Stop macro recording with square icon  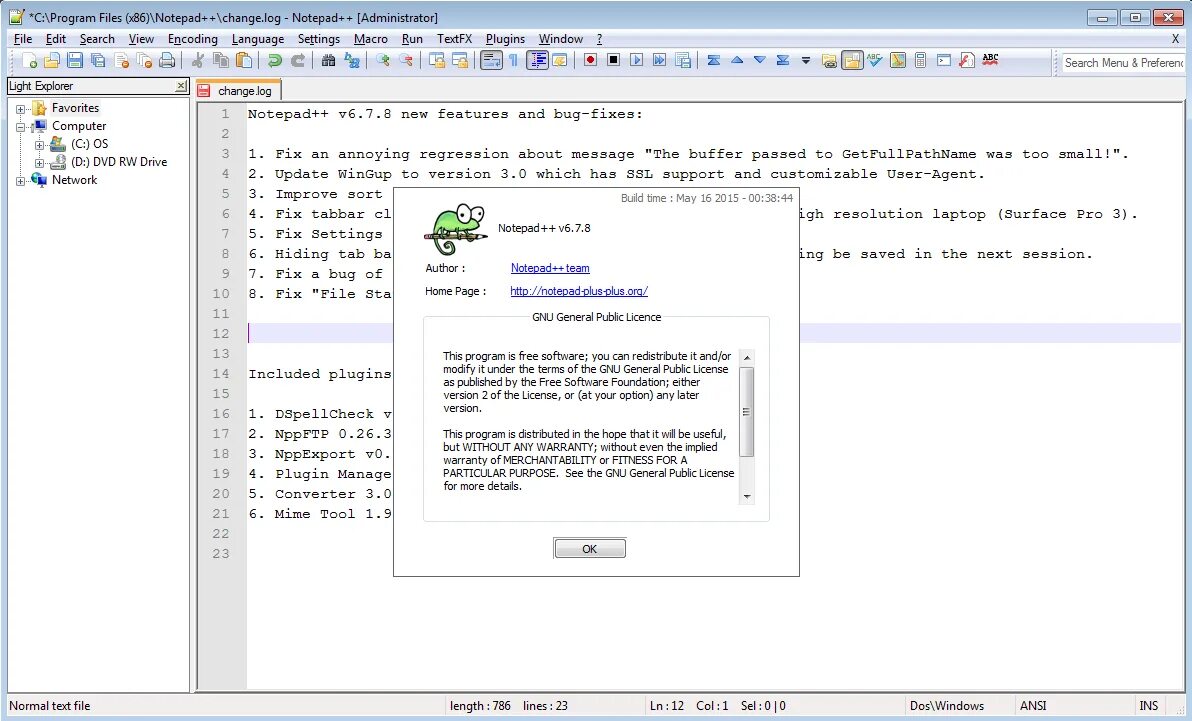(613, 60)
